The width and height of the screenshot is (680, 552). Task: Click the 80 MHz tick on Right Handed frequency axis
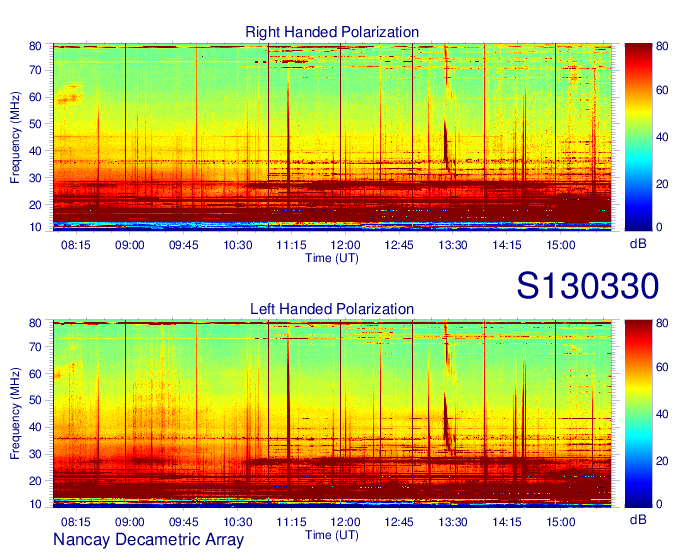tap(35, 46)
